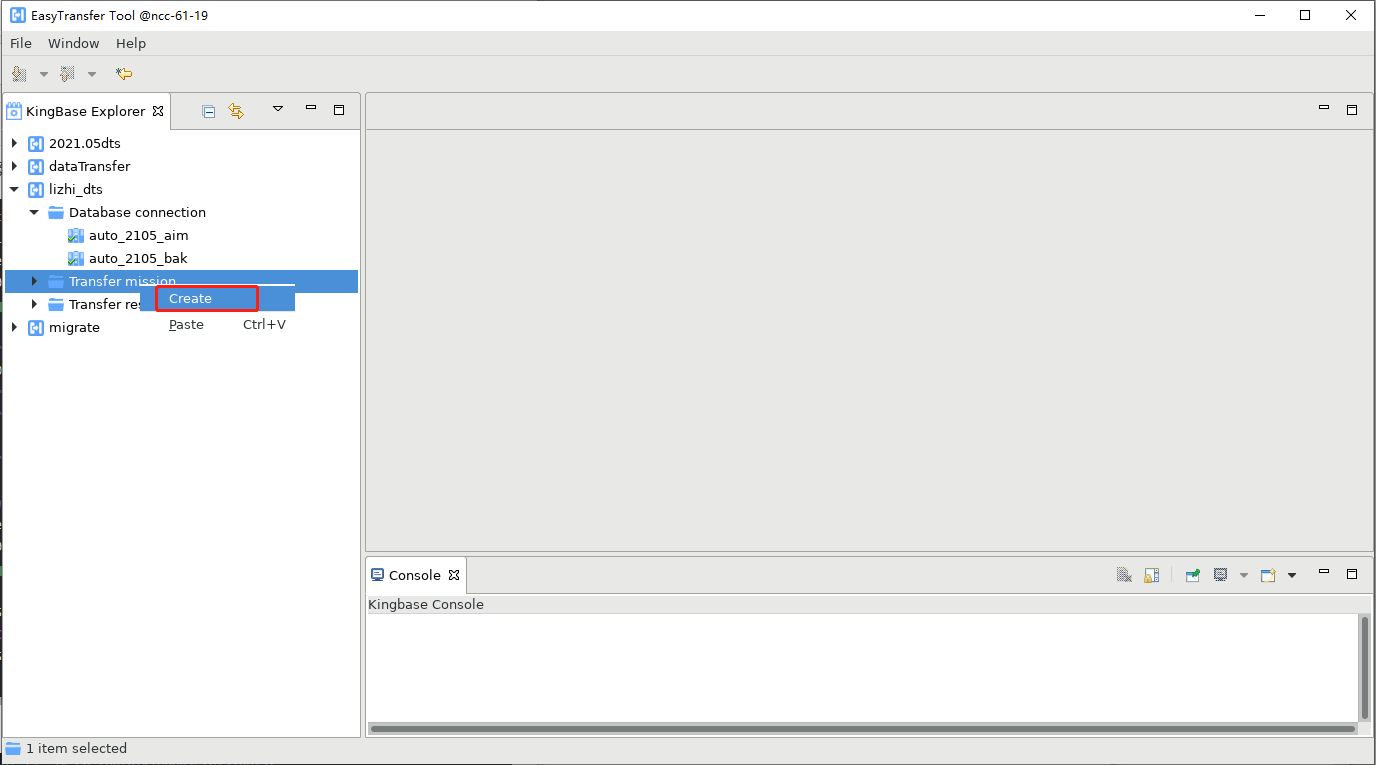Image resolution: width=1376 pixels, height=765 pixels.
Task: Click the Database connection folder icon
Action: 56,212
